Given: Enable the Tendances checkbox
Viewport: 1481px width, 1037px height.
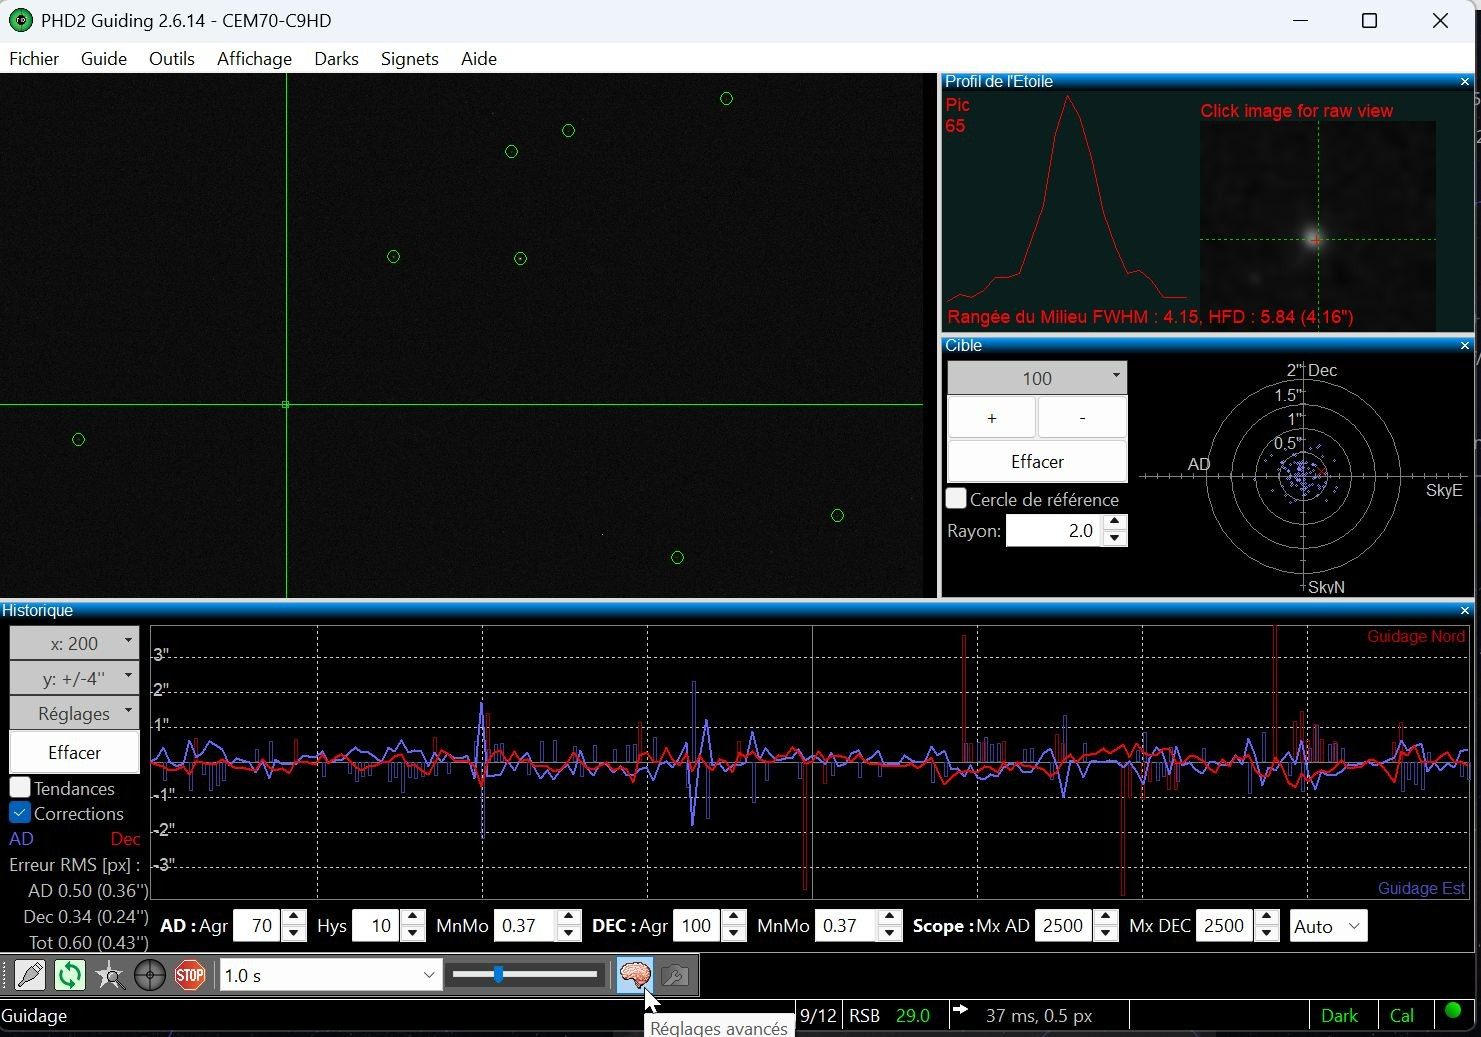Looking at the screenshot, I should (x=20, y=788).
